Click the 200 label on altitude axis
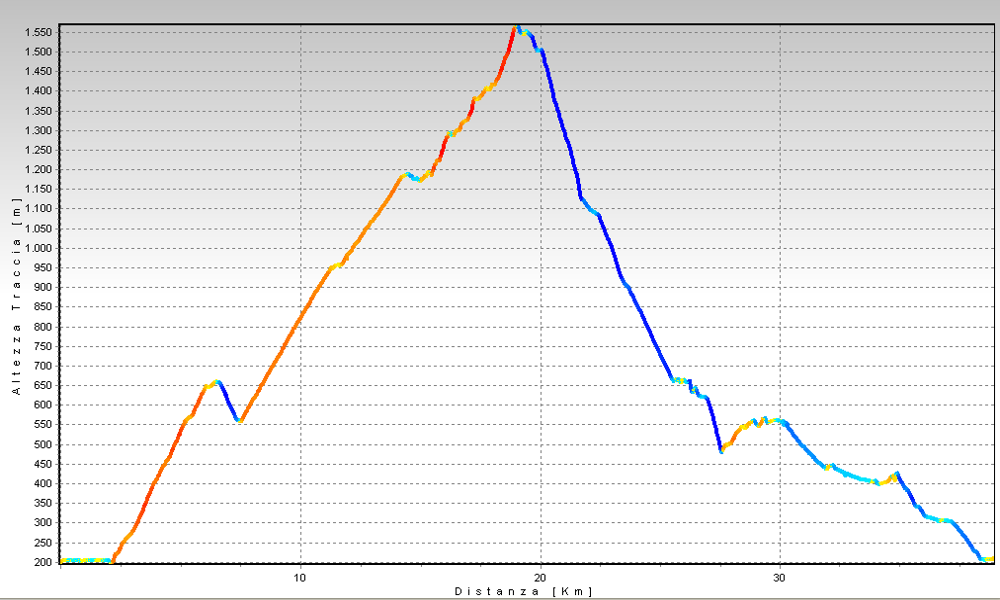This screenshot has height=600, width=1000. click(41, 562)
